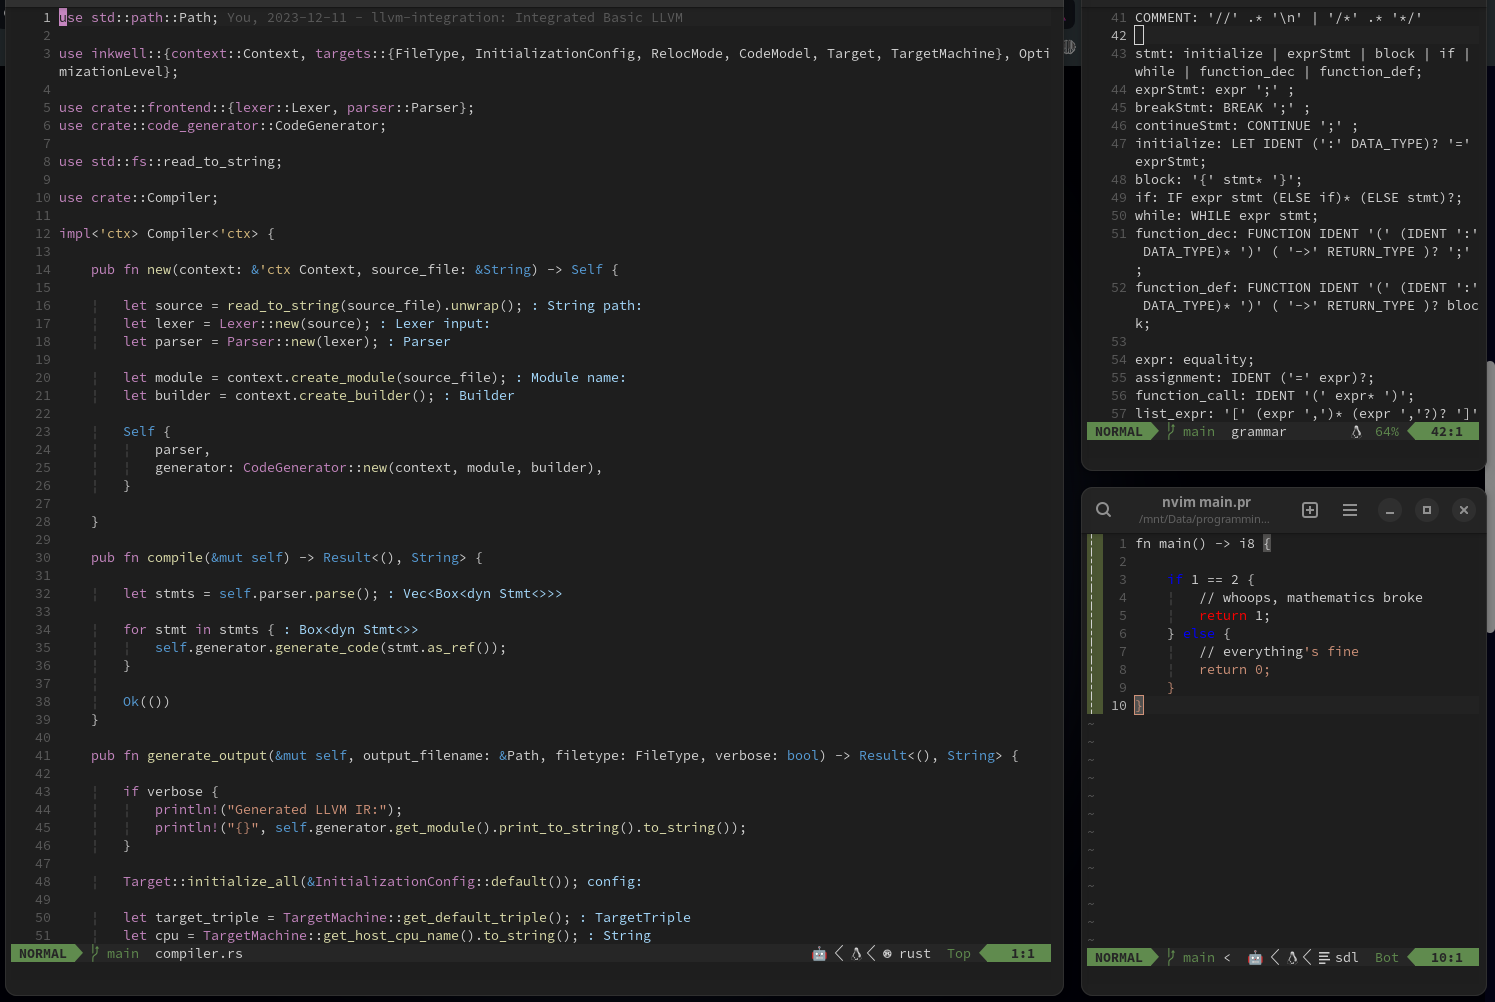Viewport: 1495px width, 1002px height.
Task: Place cursor on 'pub fn compile' line 30
Action: tap(147, 558)
